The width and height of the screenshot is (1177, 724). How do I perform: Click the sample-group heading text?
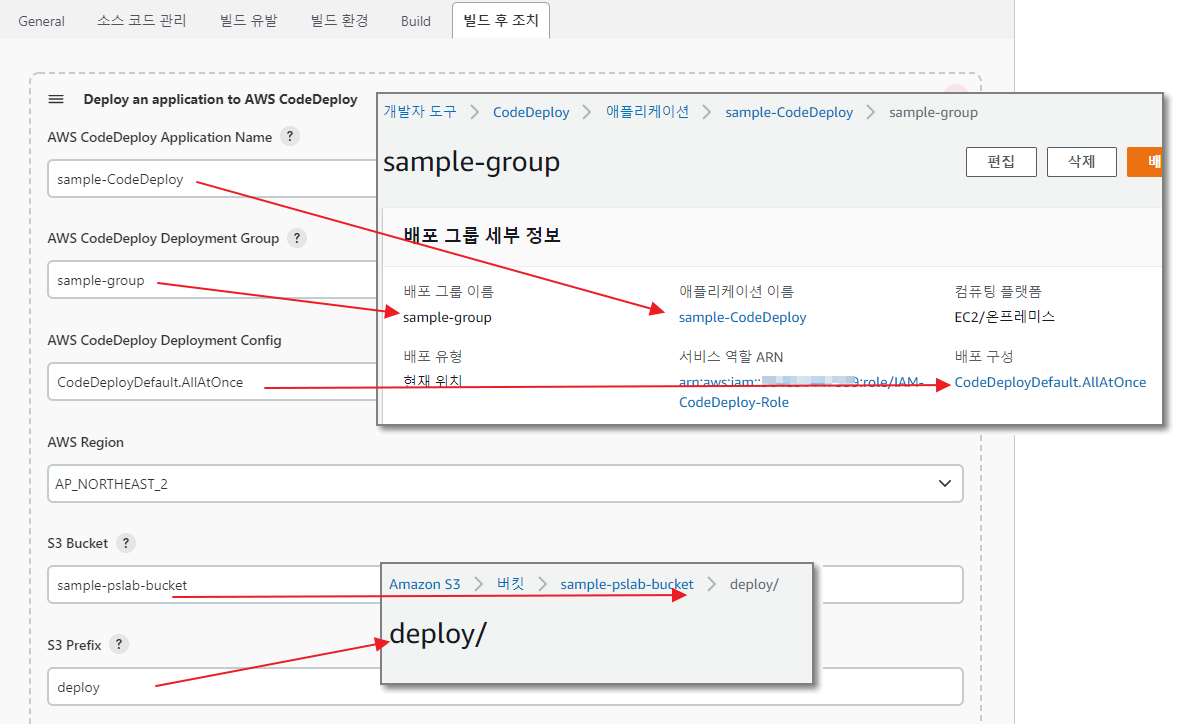(471, 162)
